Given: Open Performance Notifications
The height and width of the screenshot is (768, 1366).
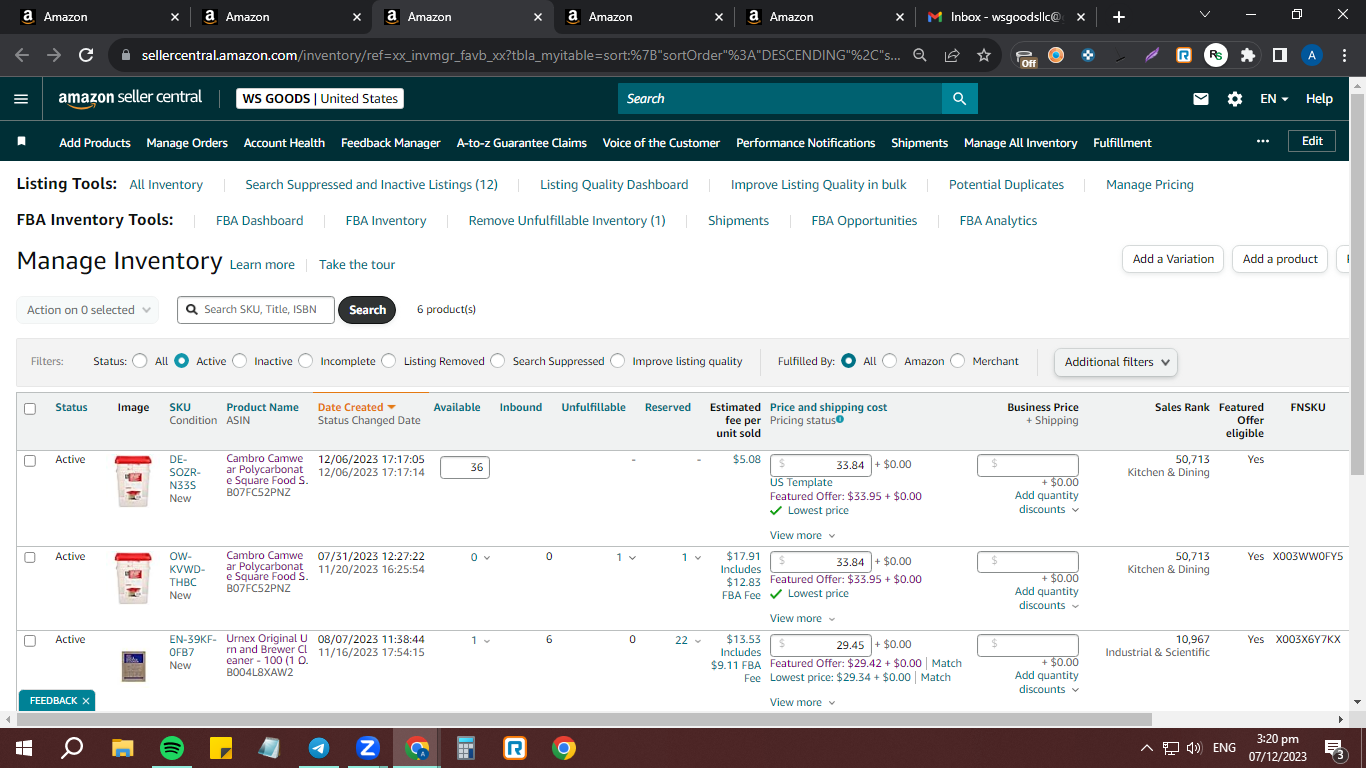Looking at the screenshot, I should click(x=806, y=143).
